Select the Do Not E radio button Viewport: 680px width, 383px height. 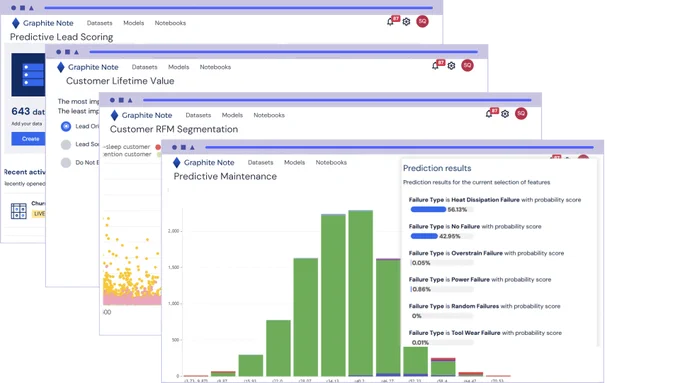(x=66, y=163)
